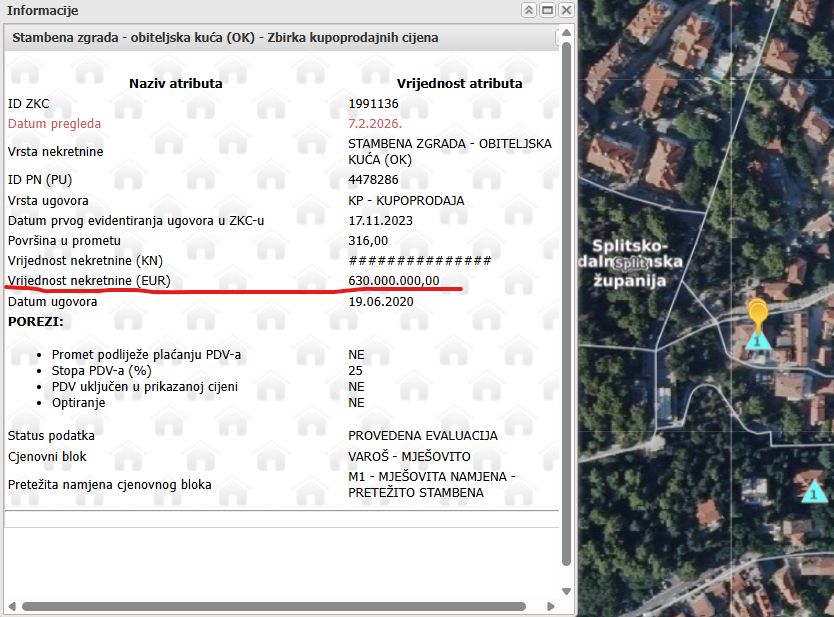Maximize the Informacije panel
This screenshot has width=834, height=617.
pyautogui.click(x=547, y=10)
